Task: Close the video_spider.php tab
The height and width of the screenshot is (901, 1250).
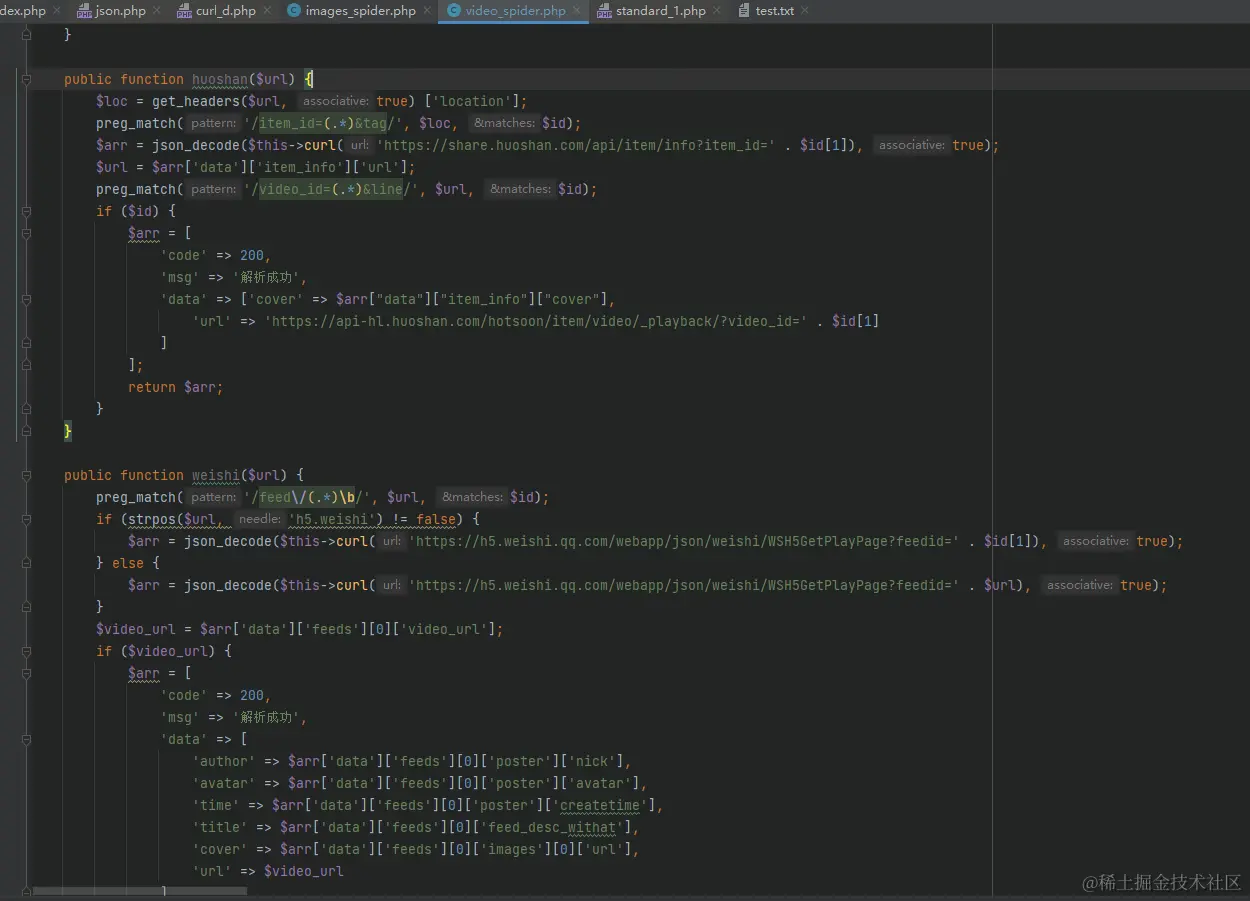Action: click(576, 11)
